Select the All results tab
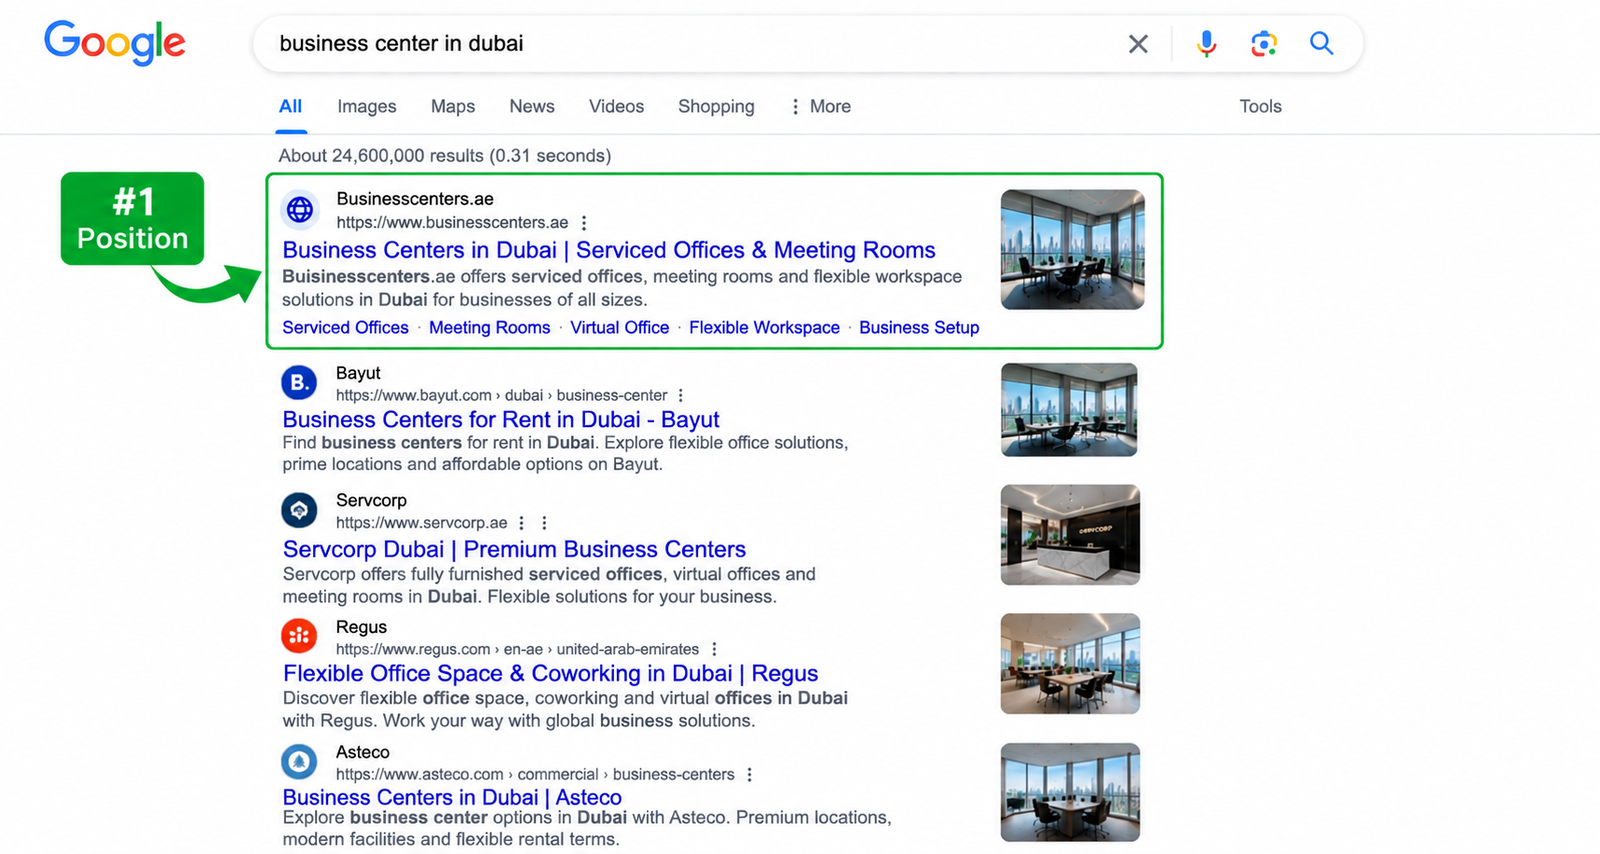This screenshot has height=854, width=1600. pos(291,106)
